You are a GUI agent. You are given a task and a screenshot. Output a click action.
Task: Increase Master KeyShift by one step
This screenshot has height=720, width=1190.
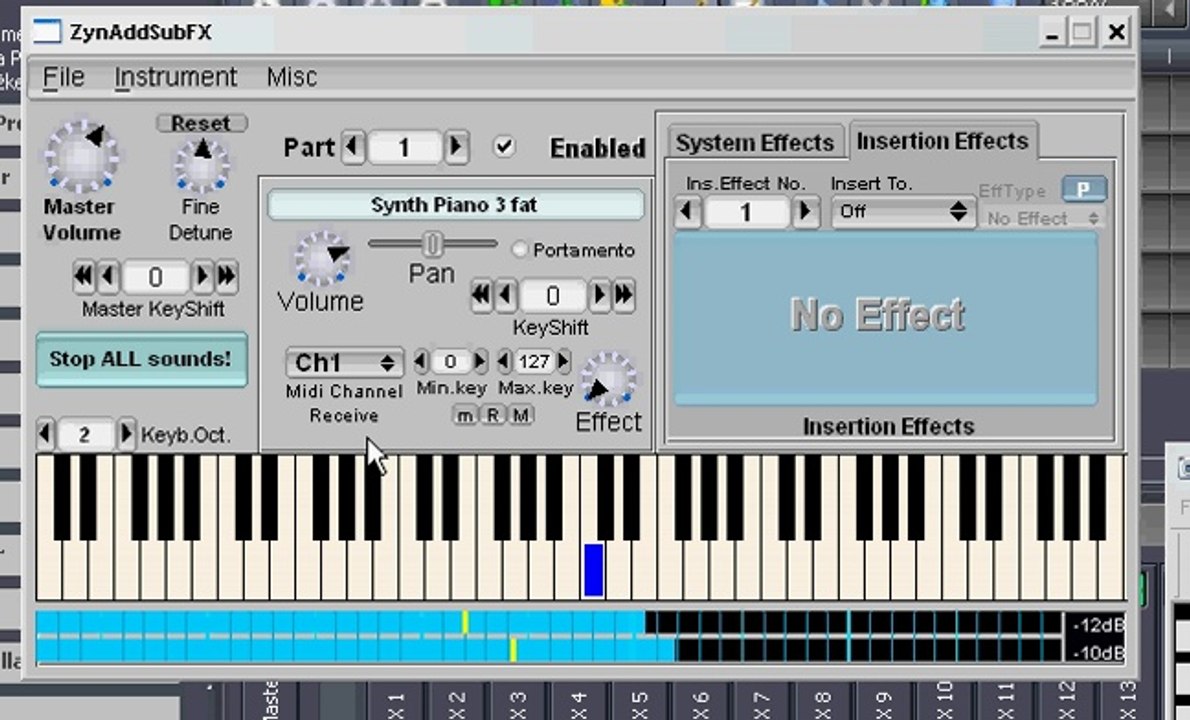(x=202, y=277)
